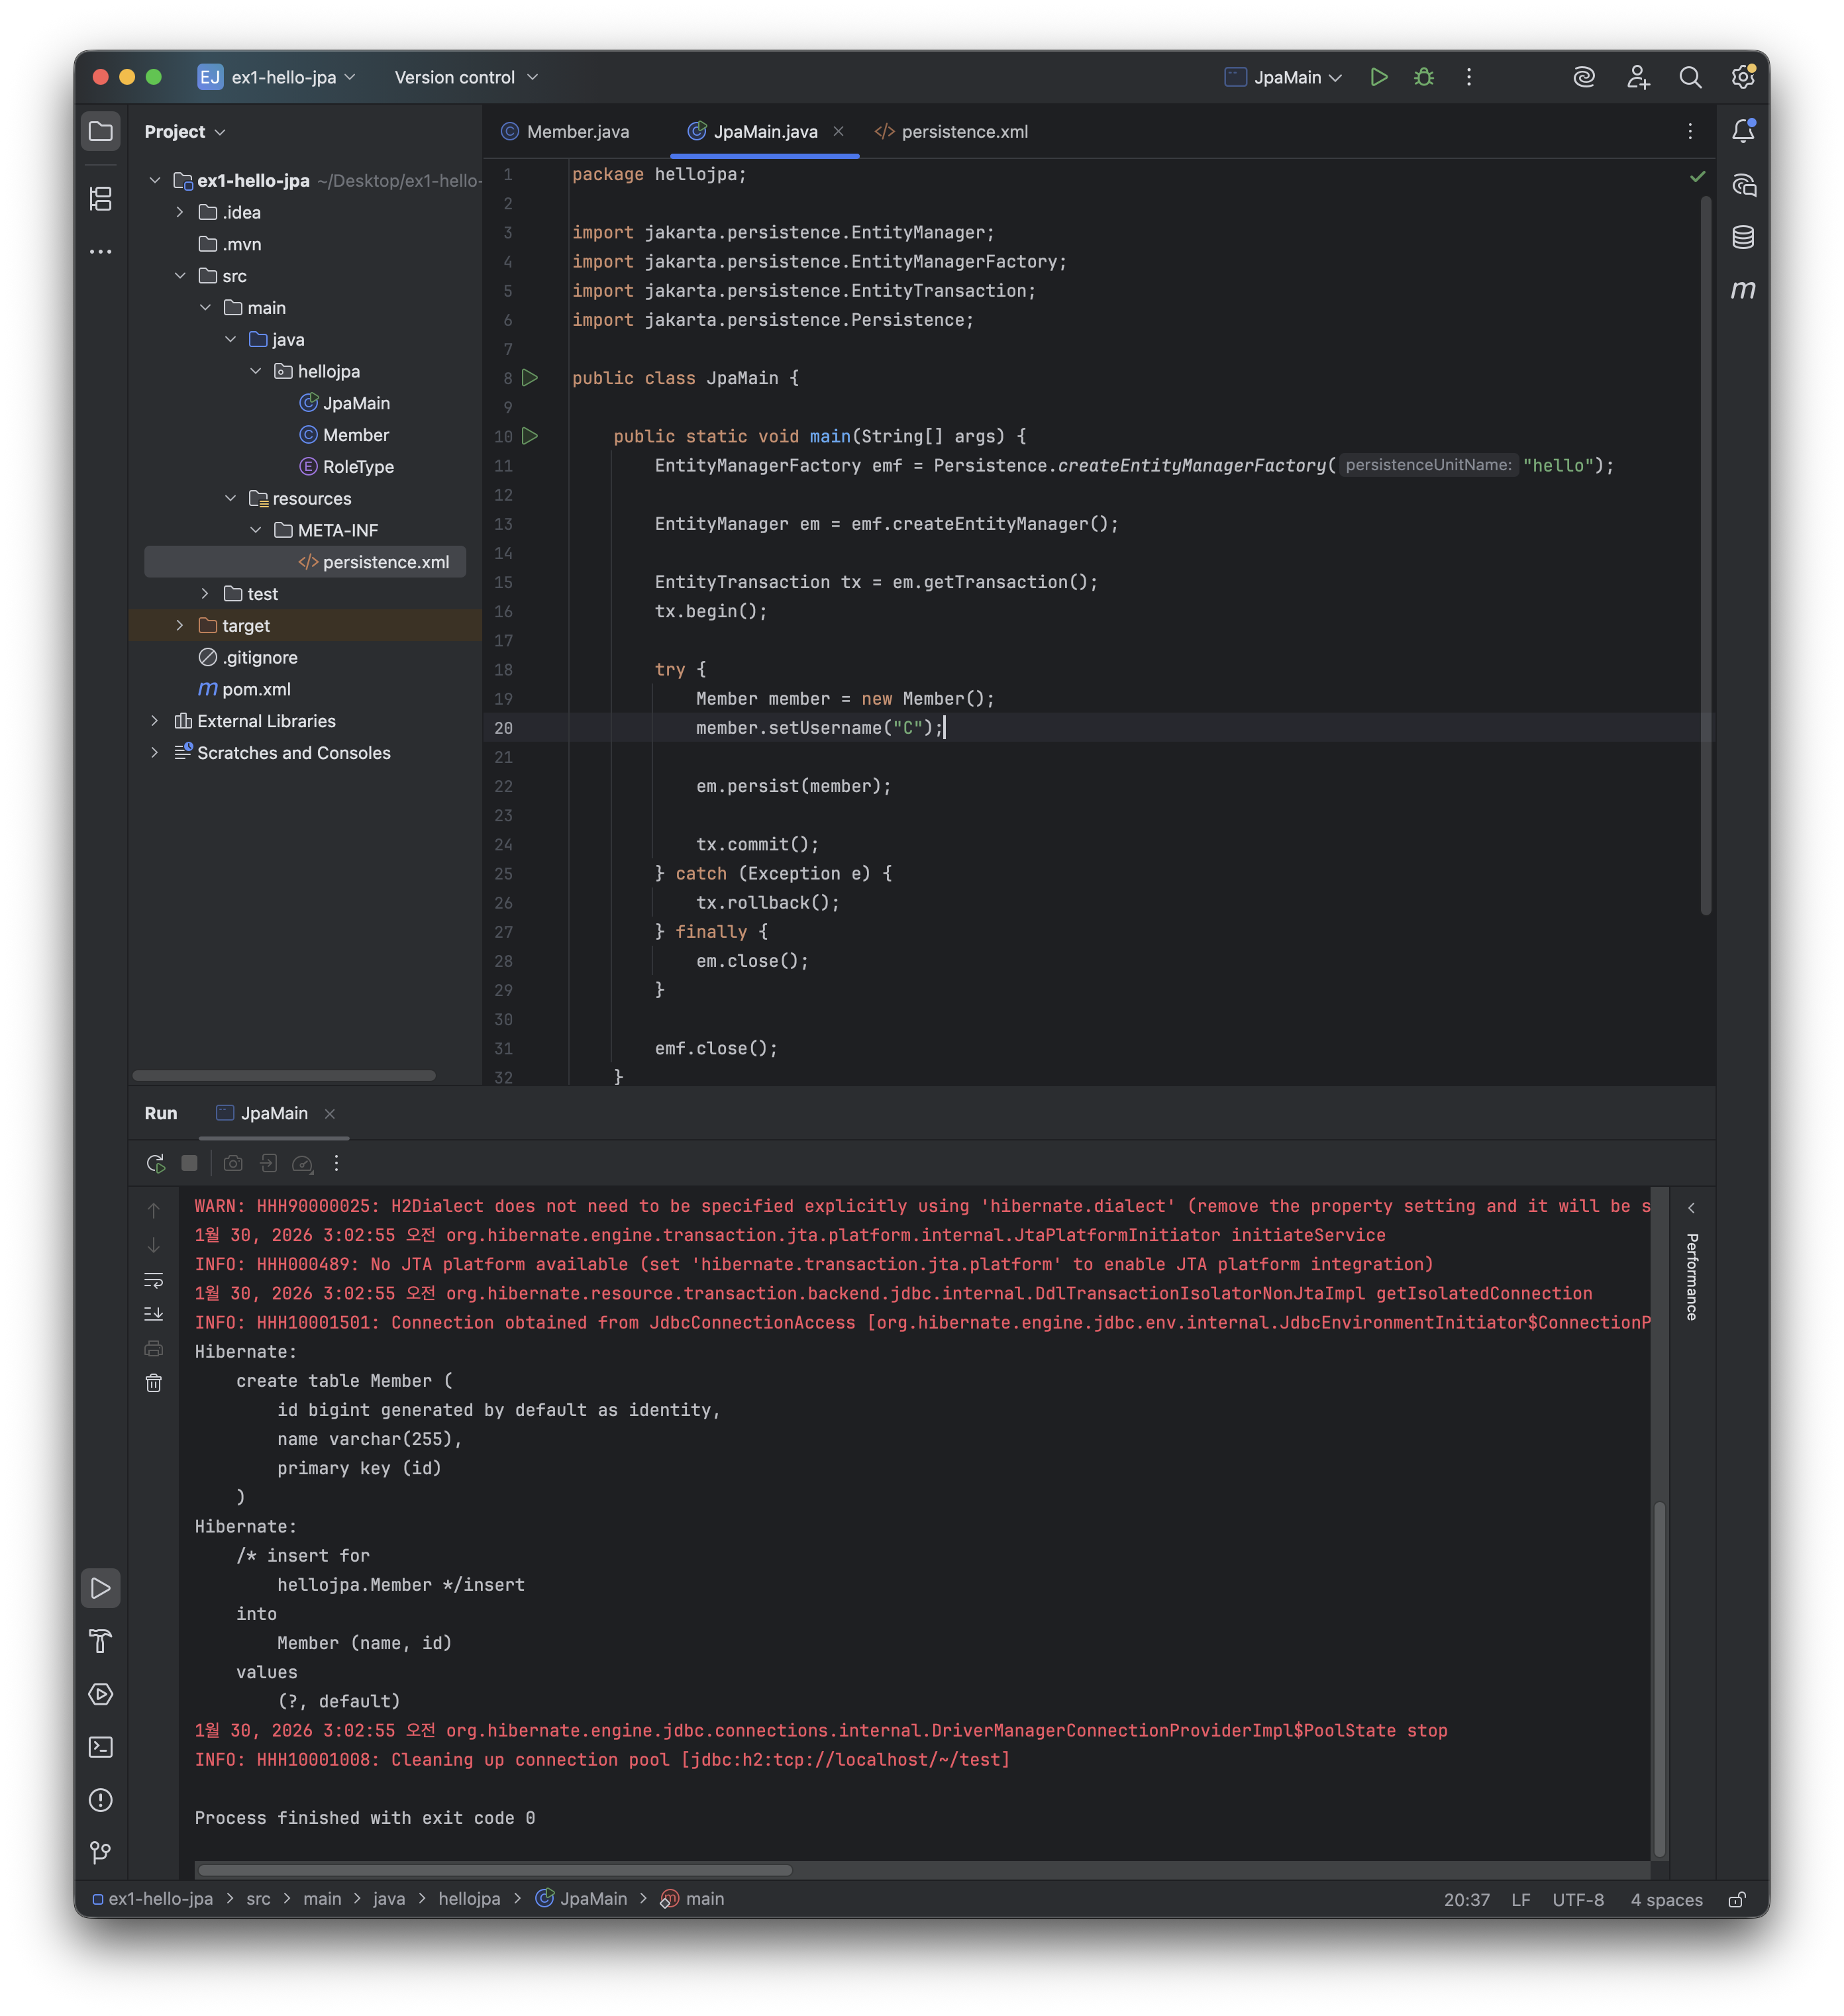Expand the External Libraries node
The height and width of the screenshot is (2016, 1844).
[x=155, y=721]
